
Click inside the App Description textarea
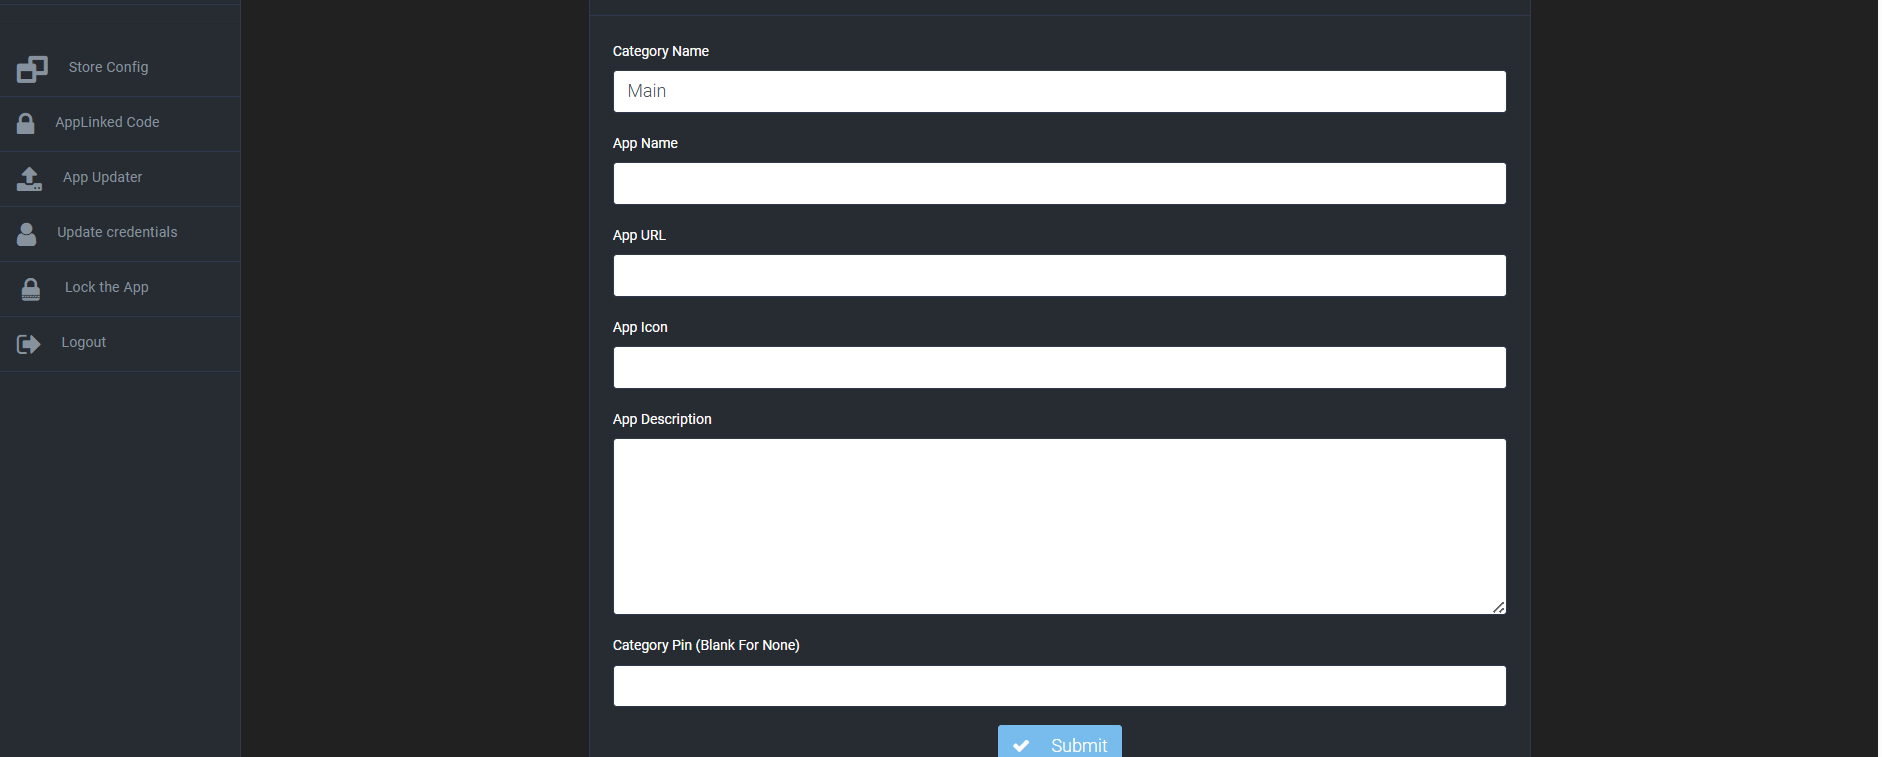(x=1059, y=526)
